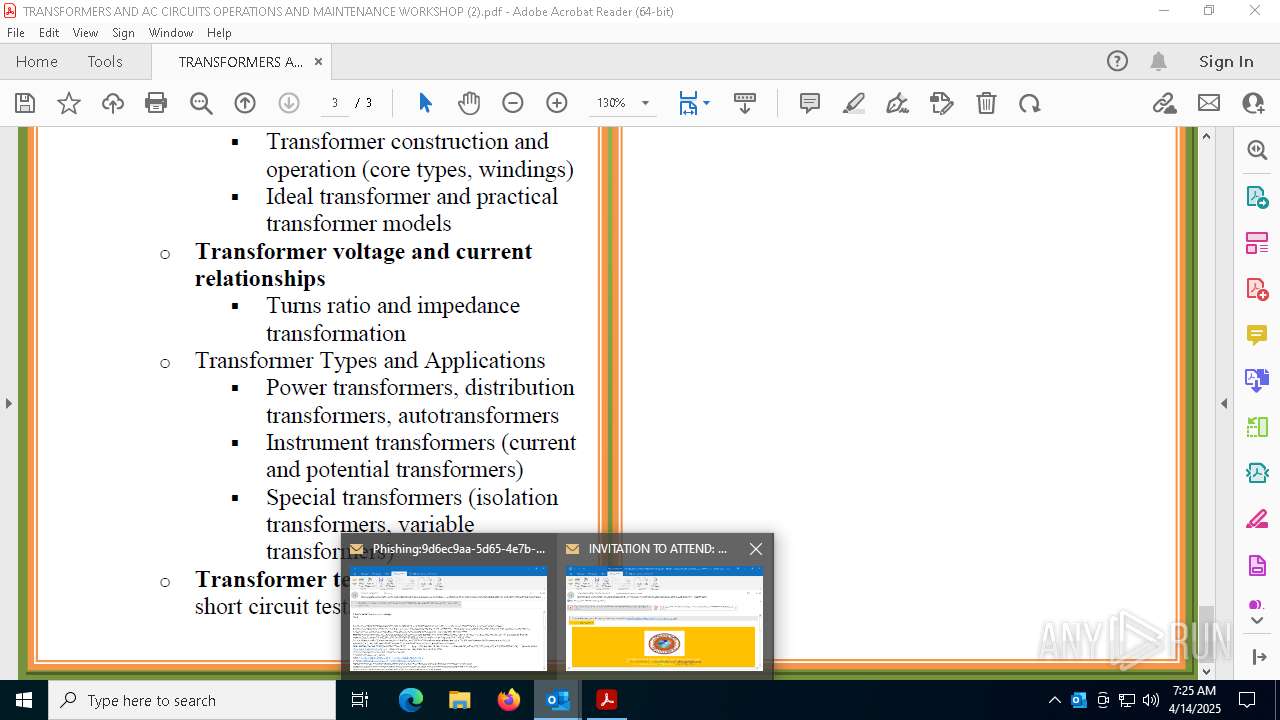Send file by email envelope icon
The width and height of the screenshot is (1280, 720).
(x=1209, y=103)
